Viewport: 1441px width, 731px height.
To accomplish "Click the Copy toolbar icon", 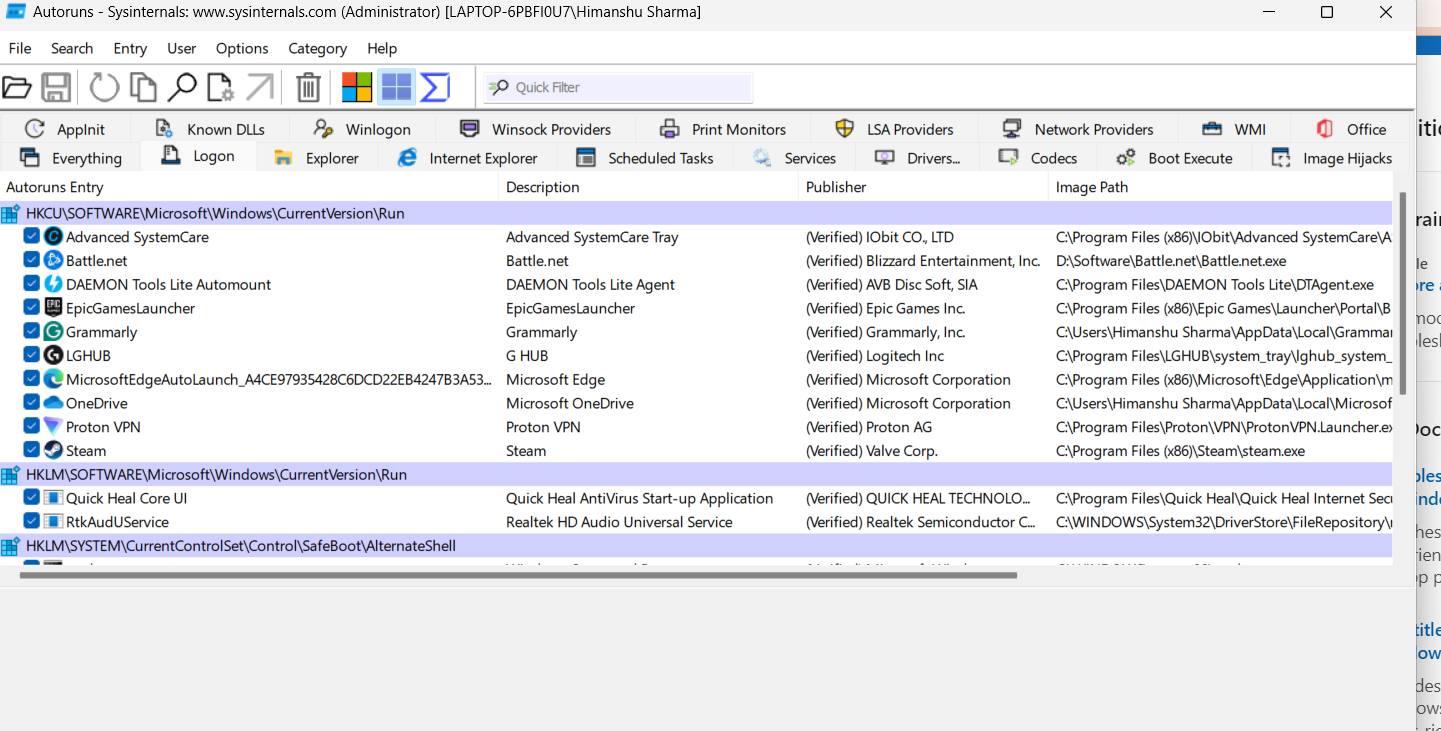I will (x=143, y=87).
